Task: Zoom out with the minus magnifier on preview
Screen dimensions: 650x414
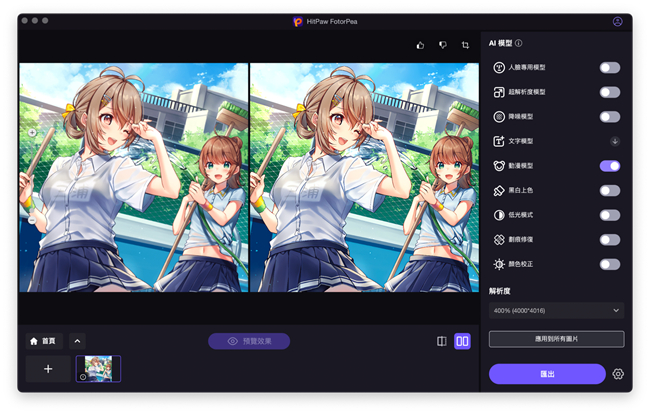Action: click(32, 220)
